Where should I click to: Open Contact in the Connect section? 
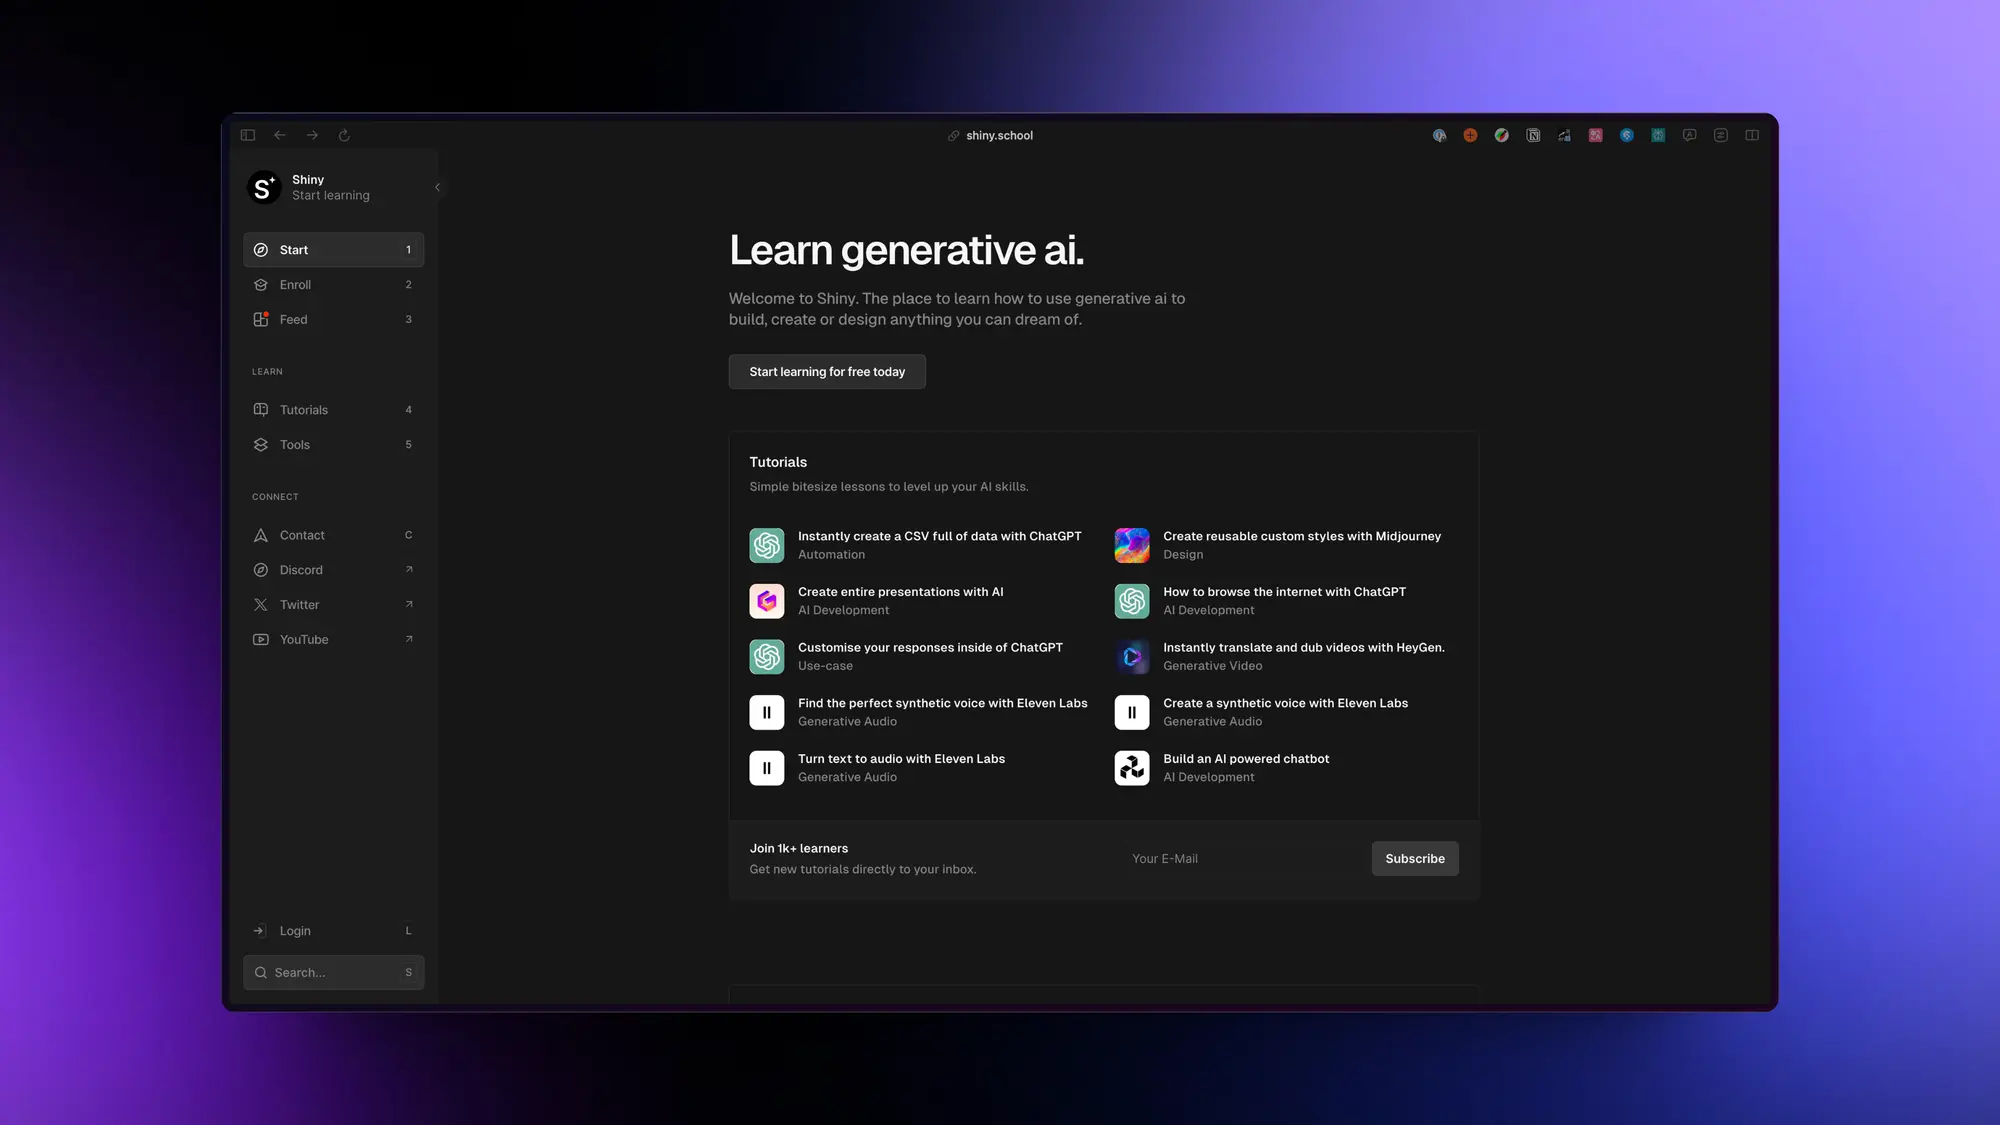[x=333, y=535]
